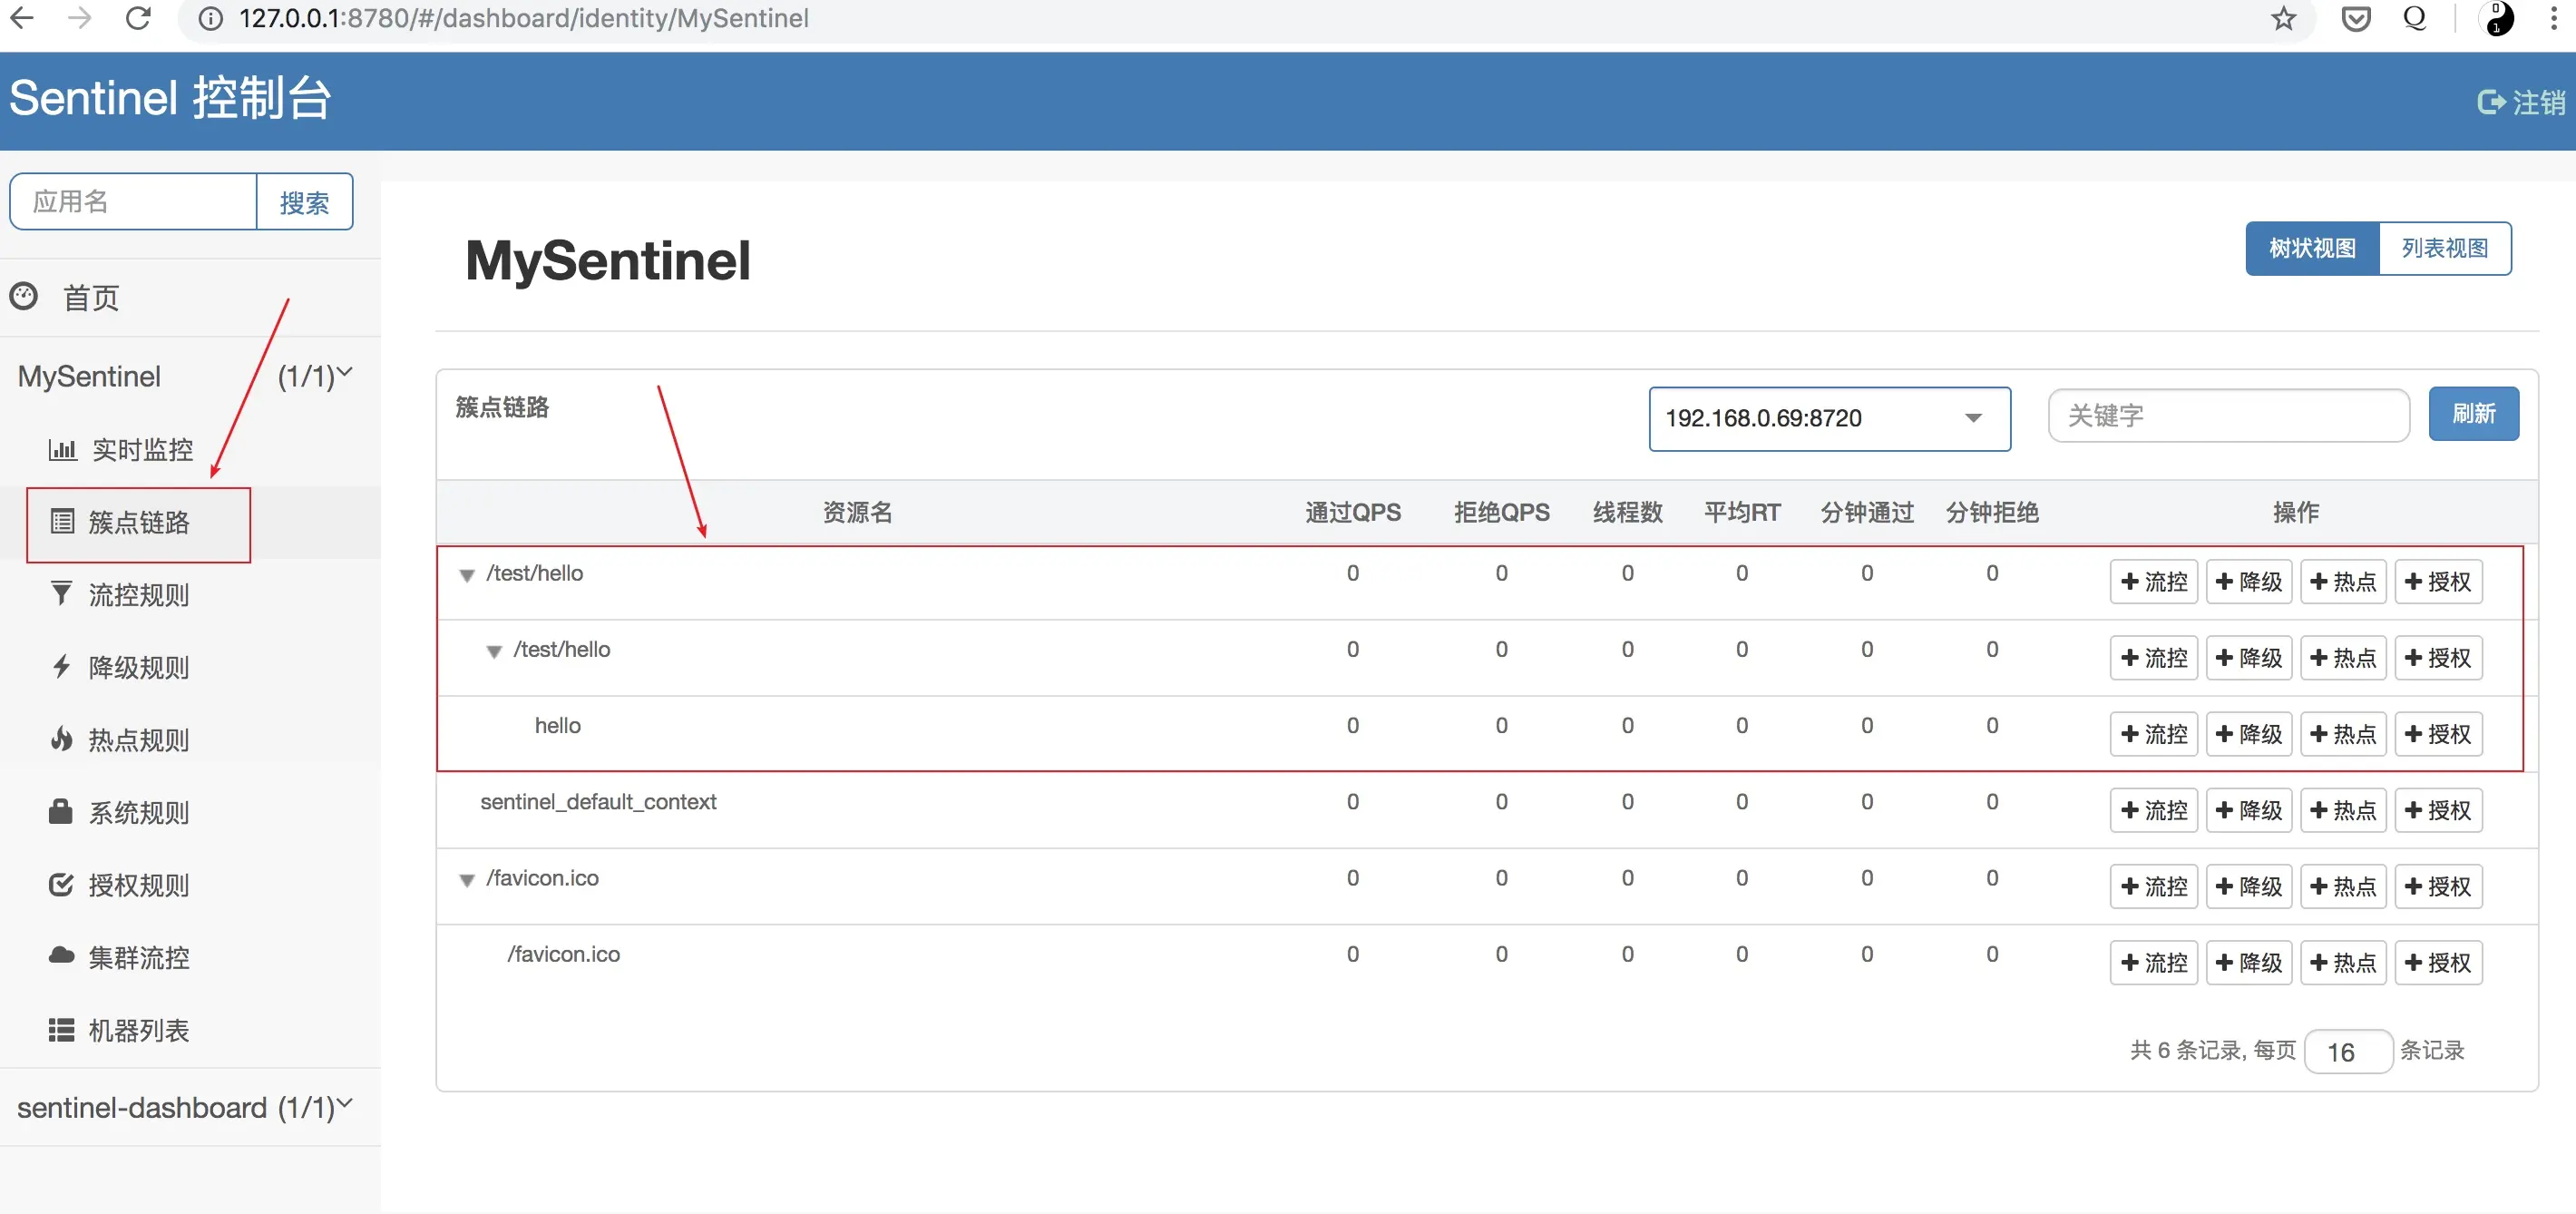Image resolution: width=2576 pixels, height=1214 pixels.
Task: Click the 注销 logout icon
Action: click(x=2491, y=102)
